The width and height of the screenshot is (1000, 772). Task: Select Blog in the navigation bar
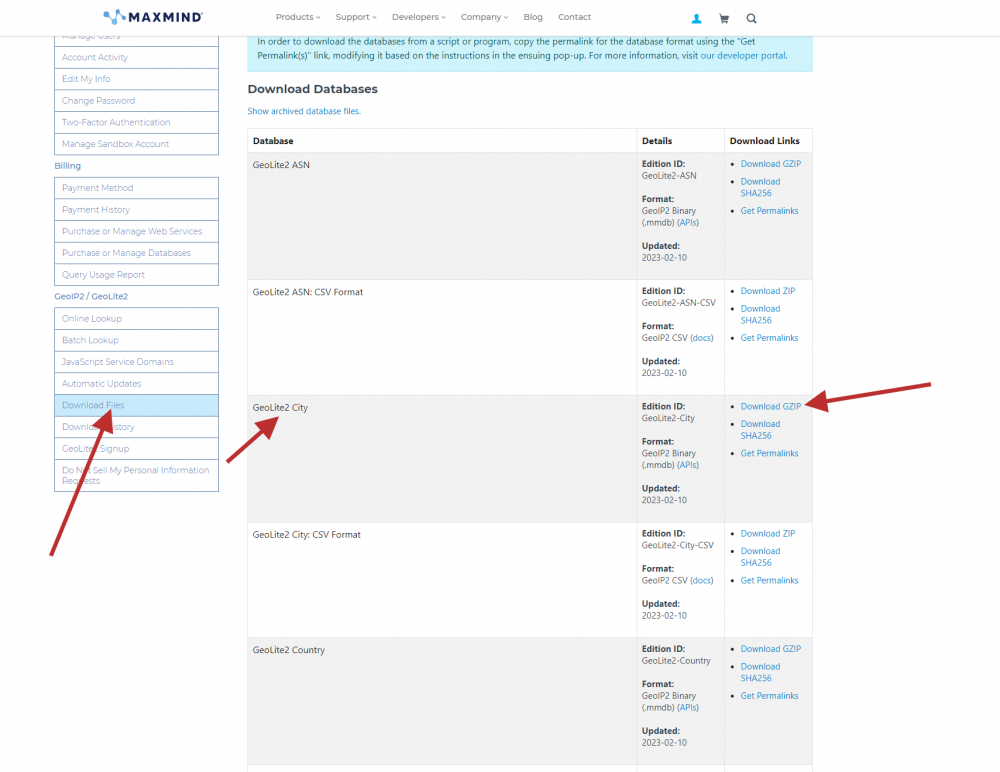(x=533, y=17)
